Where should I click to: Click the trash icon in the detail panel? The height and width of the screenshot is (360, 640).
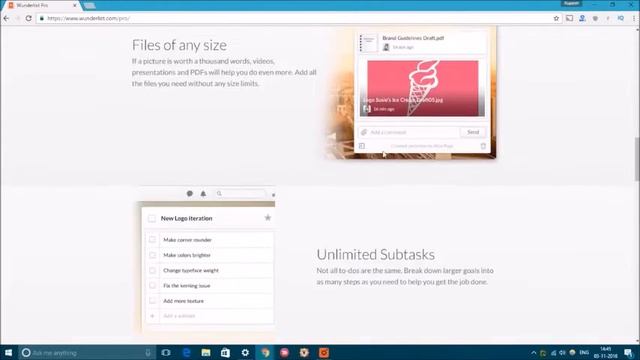click(x=483, y=146)
